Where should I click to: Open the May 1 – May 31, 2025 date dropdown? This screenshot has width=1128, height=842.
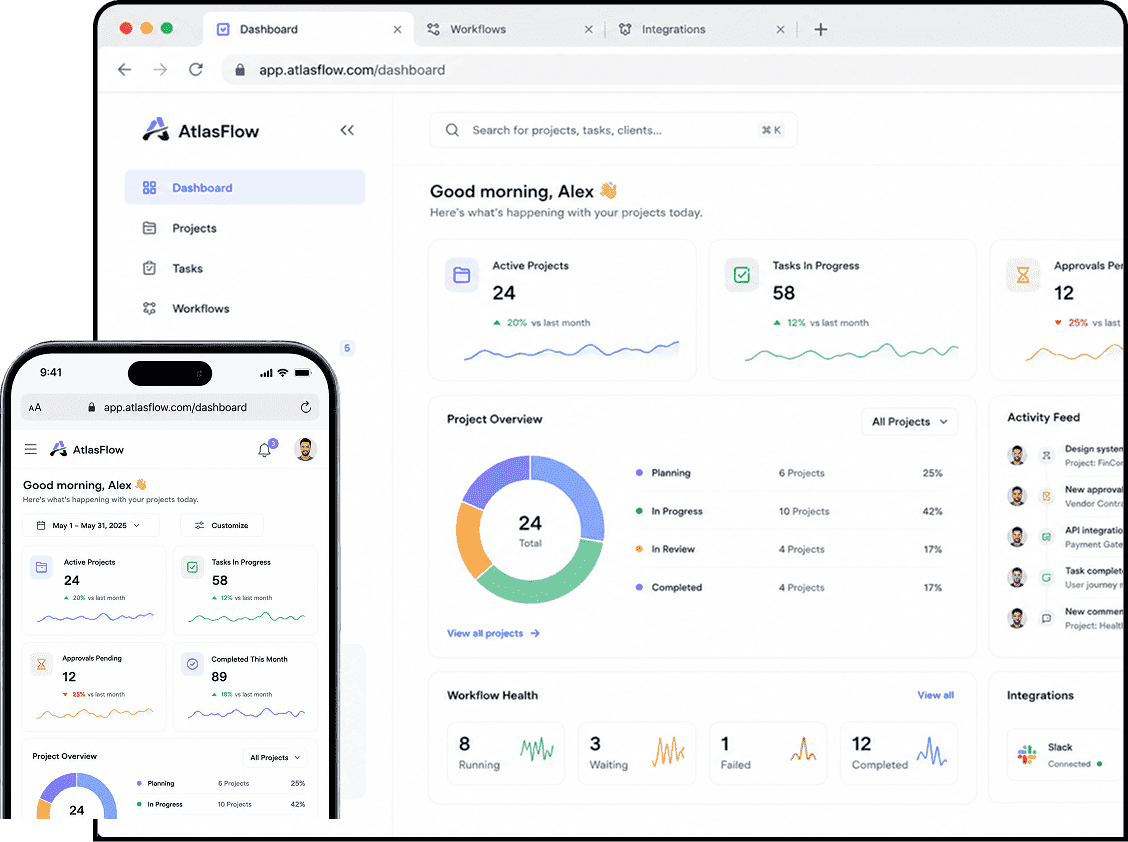tap(91, 525)
